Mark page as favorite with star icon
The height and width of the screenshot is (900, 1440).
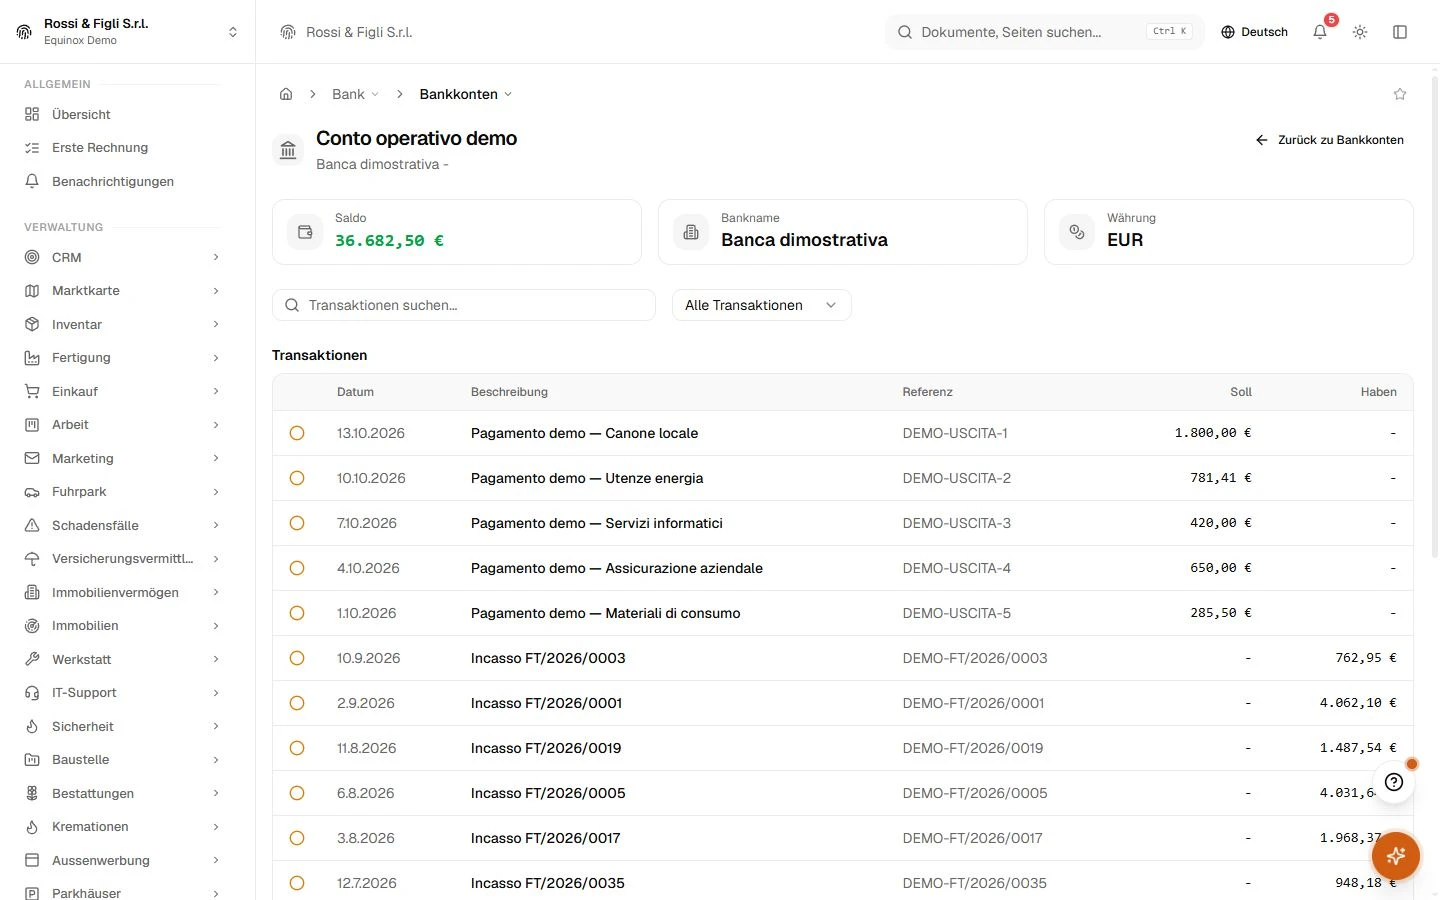coord(1400,94)
